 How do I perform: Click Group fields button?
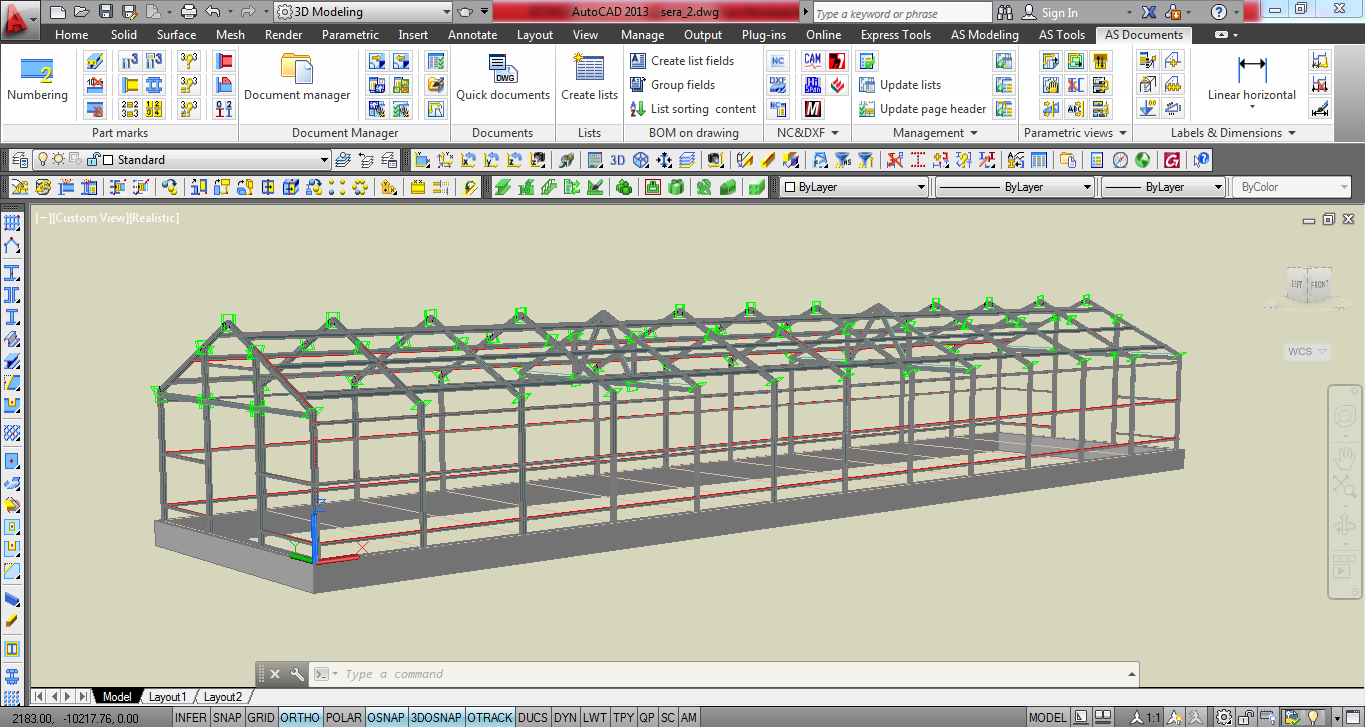[x=682, y=85]
